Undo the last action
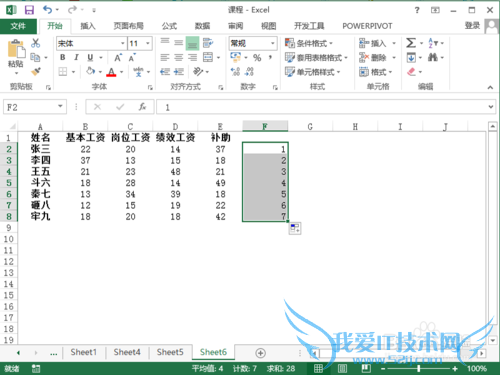500x375 pixels. tap(48, 10)
